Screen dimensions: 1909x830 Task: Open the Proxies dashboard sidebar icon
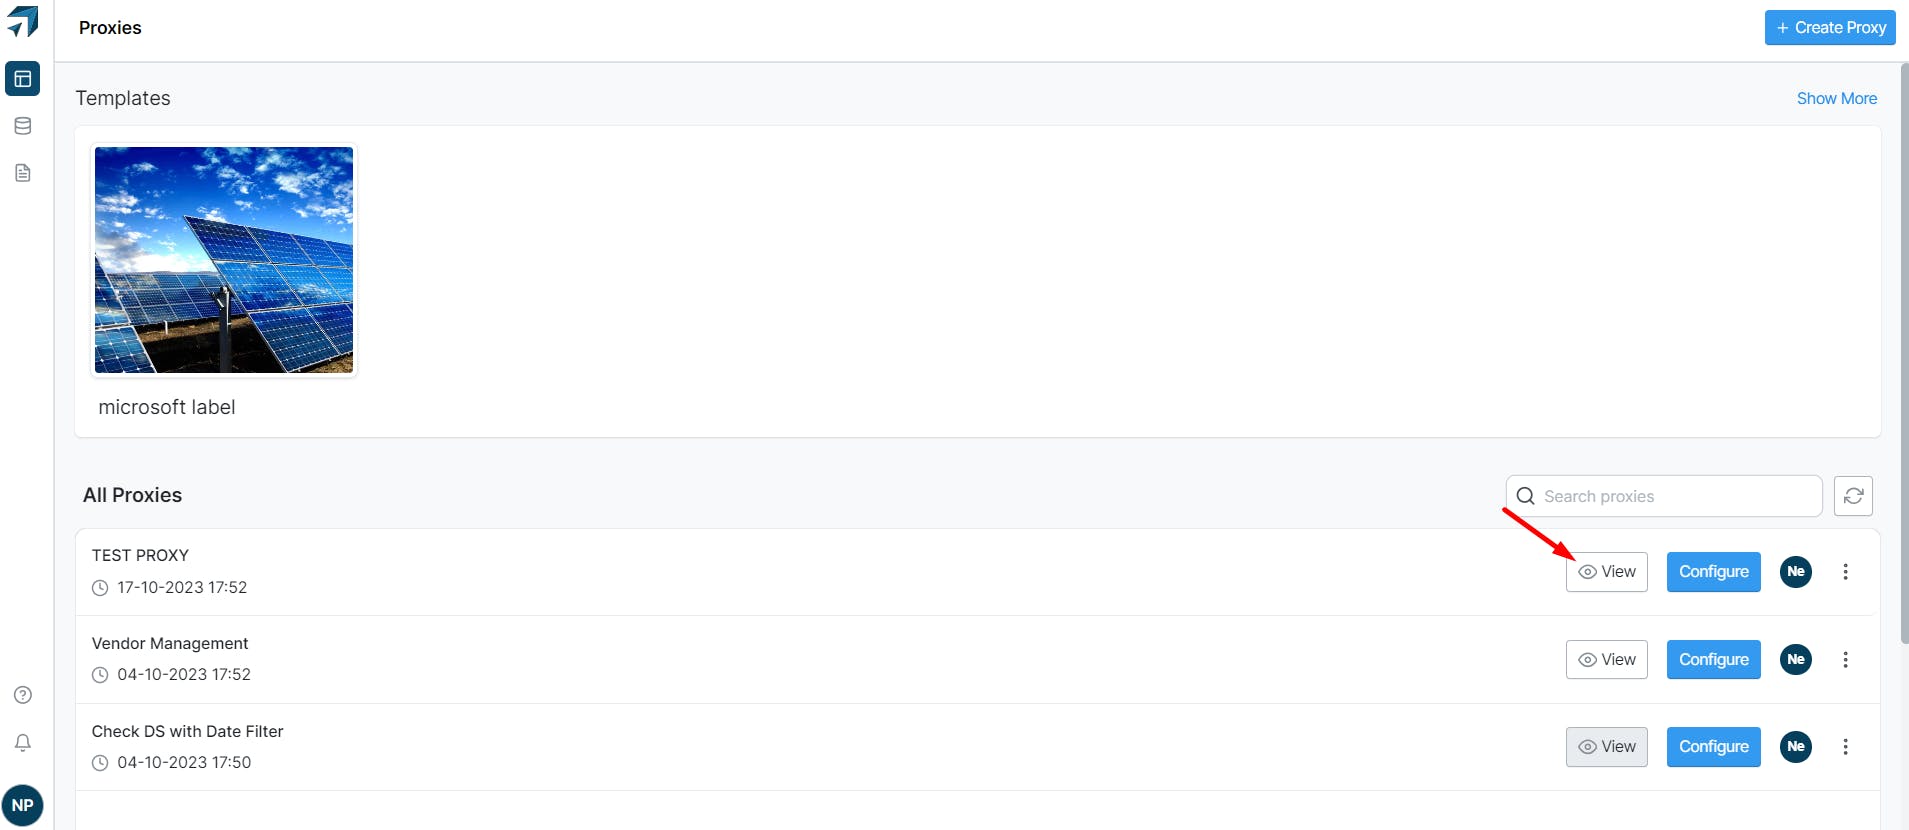tap(22, 78)
